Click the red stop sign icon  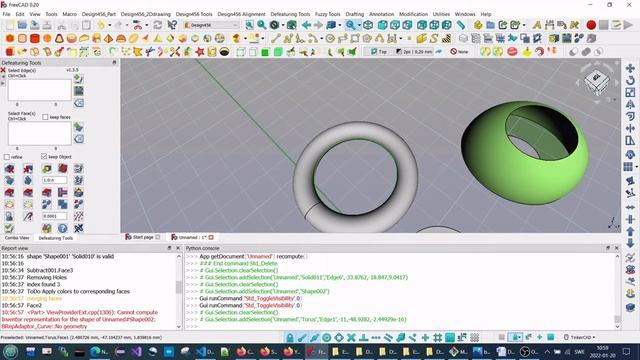click(512, 52)
